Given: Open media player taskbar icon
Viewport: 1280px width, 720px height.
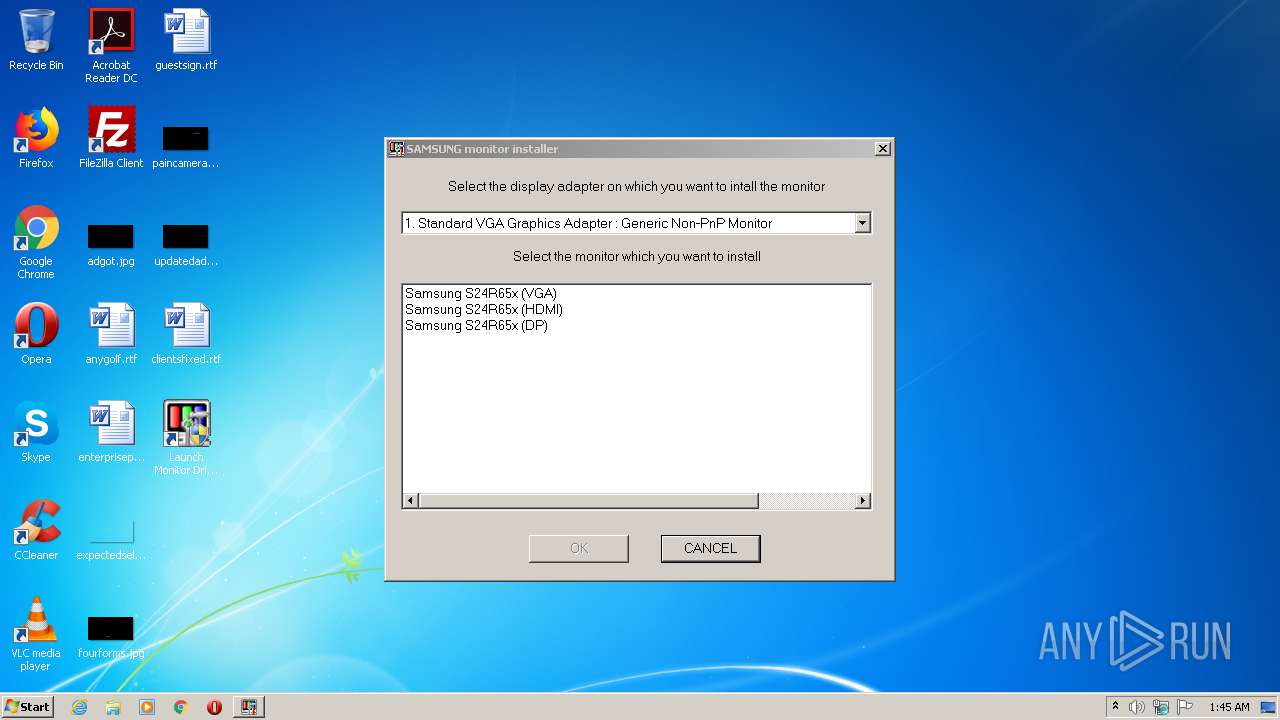Looking at the screenshot, I should point(147,707).
